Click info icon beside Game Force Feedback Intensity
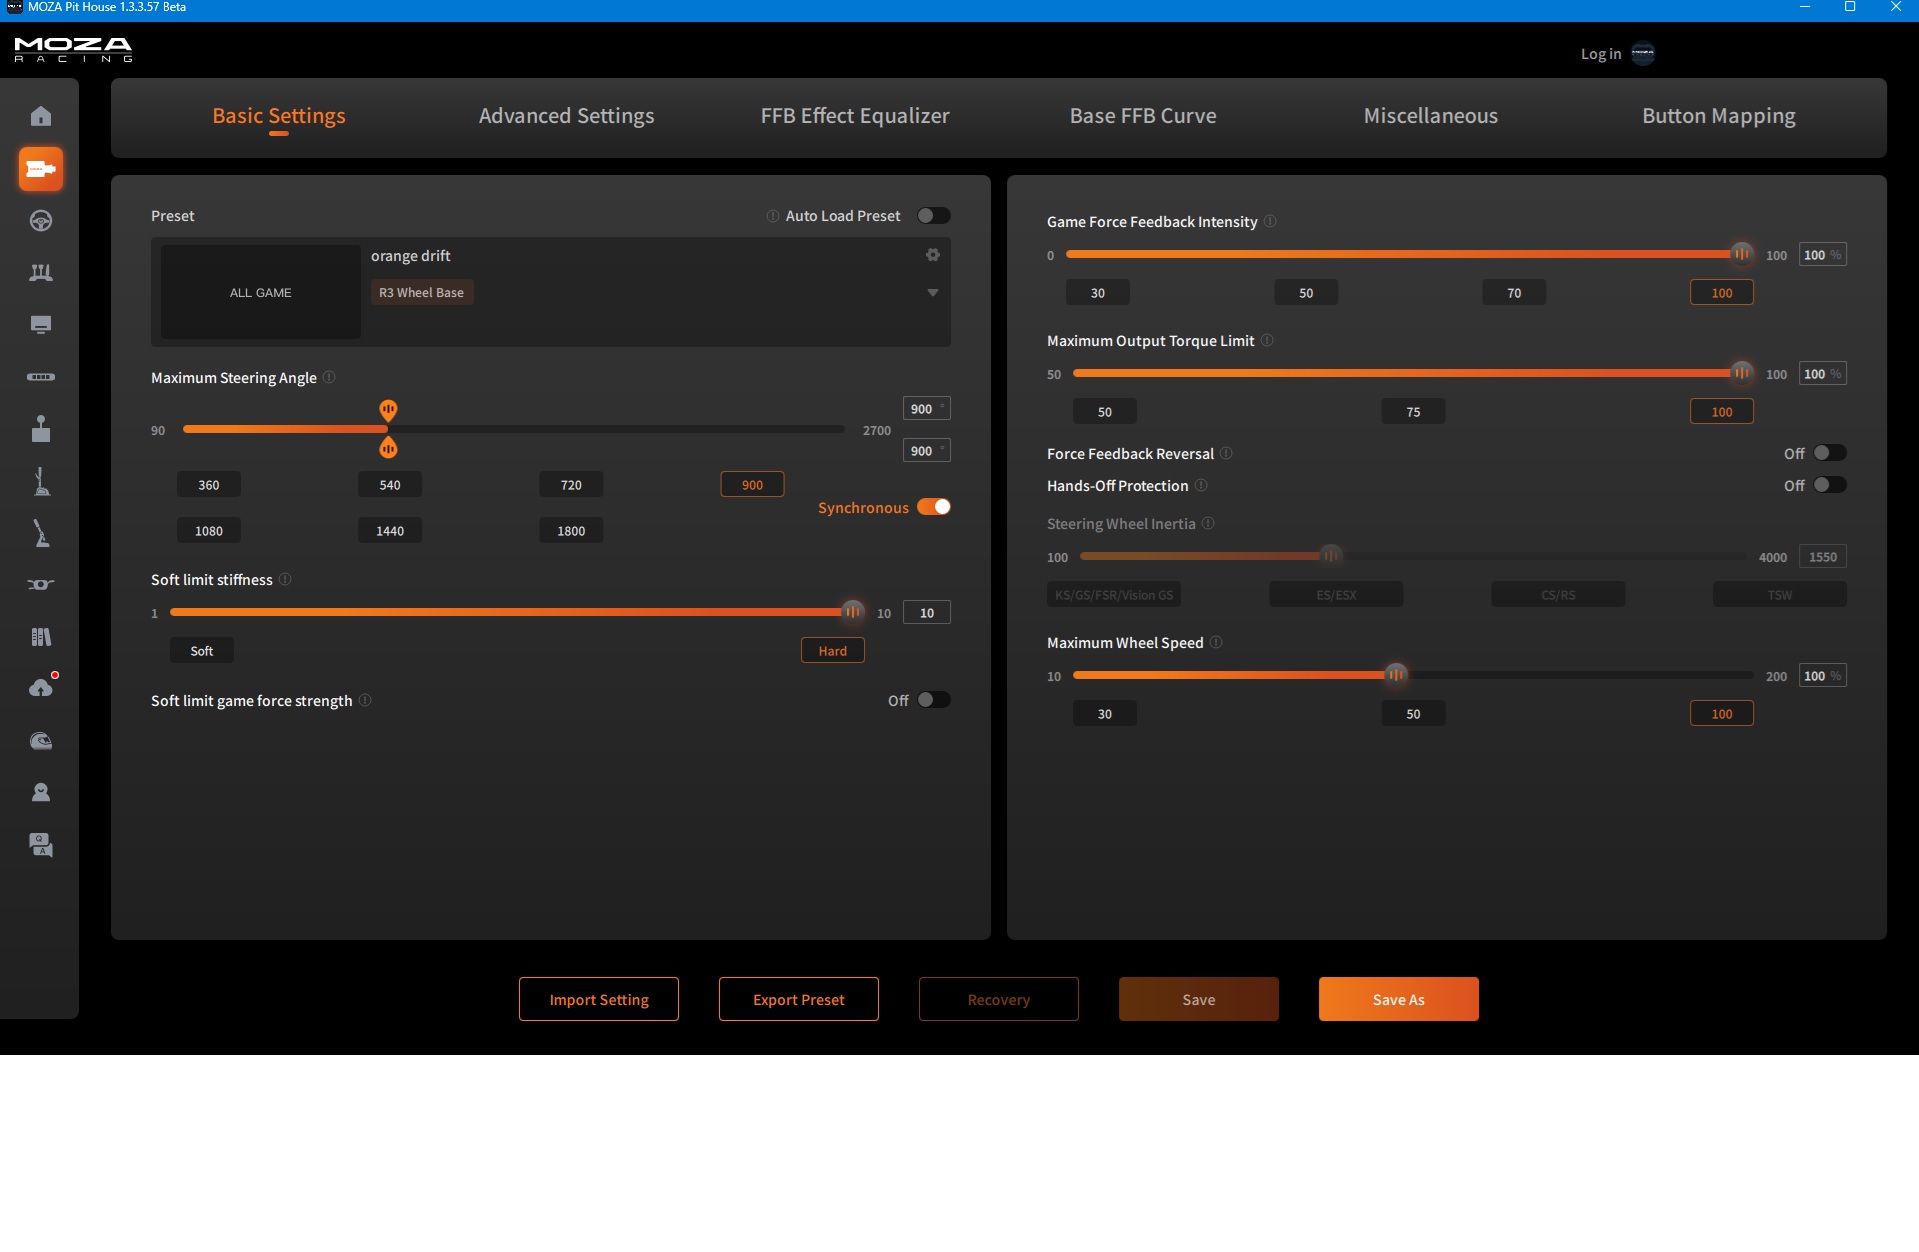This screenshot has height=1252, width=1919. click(x=1270, y=222)
